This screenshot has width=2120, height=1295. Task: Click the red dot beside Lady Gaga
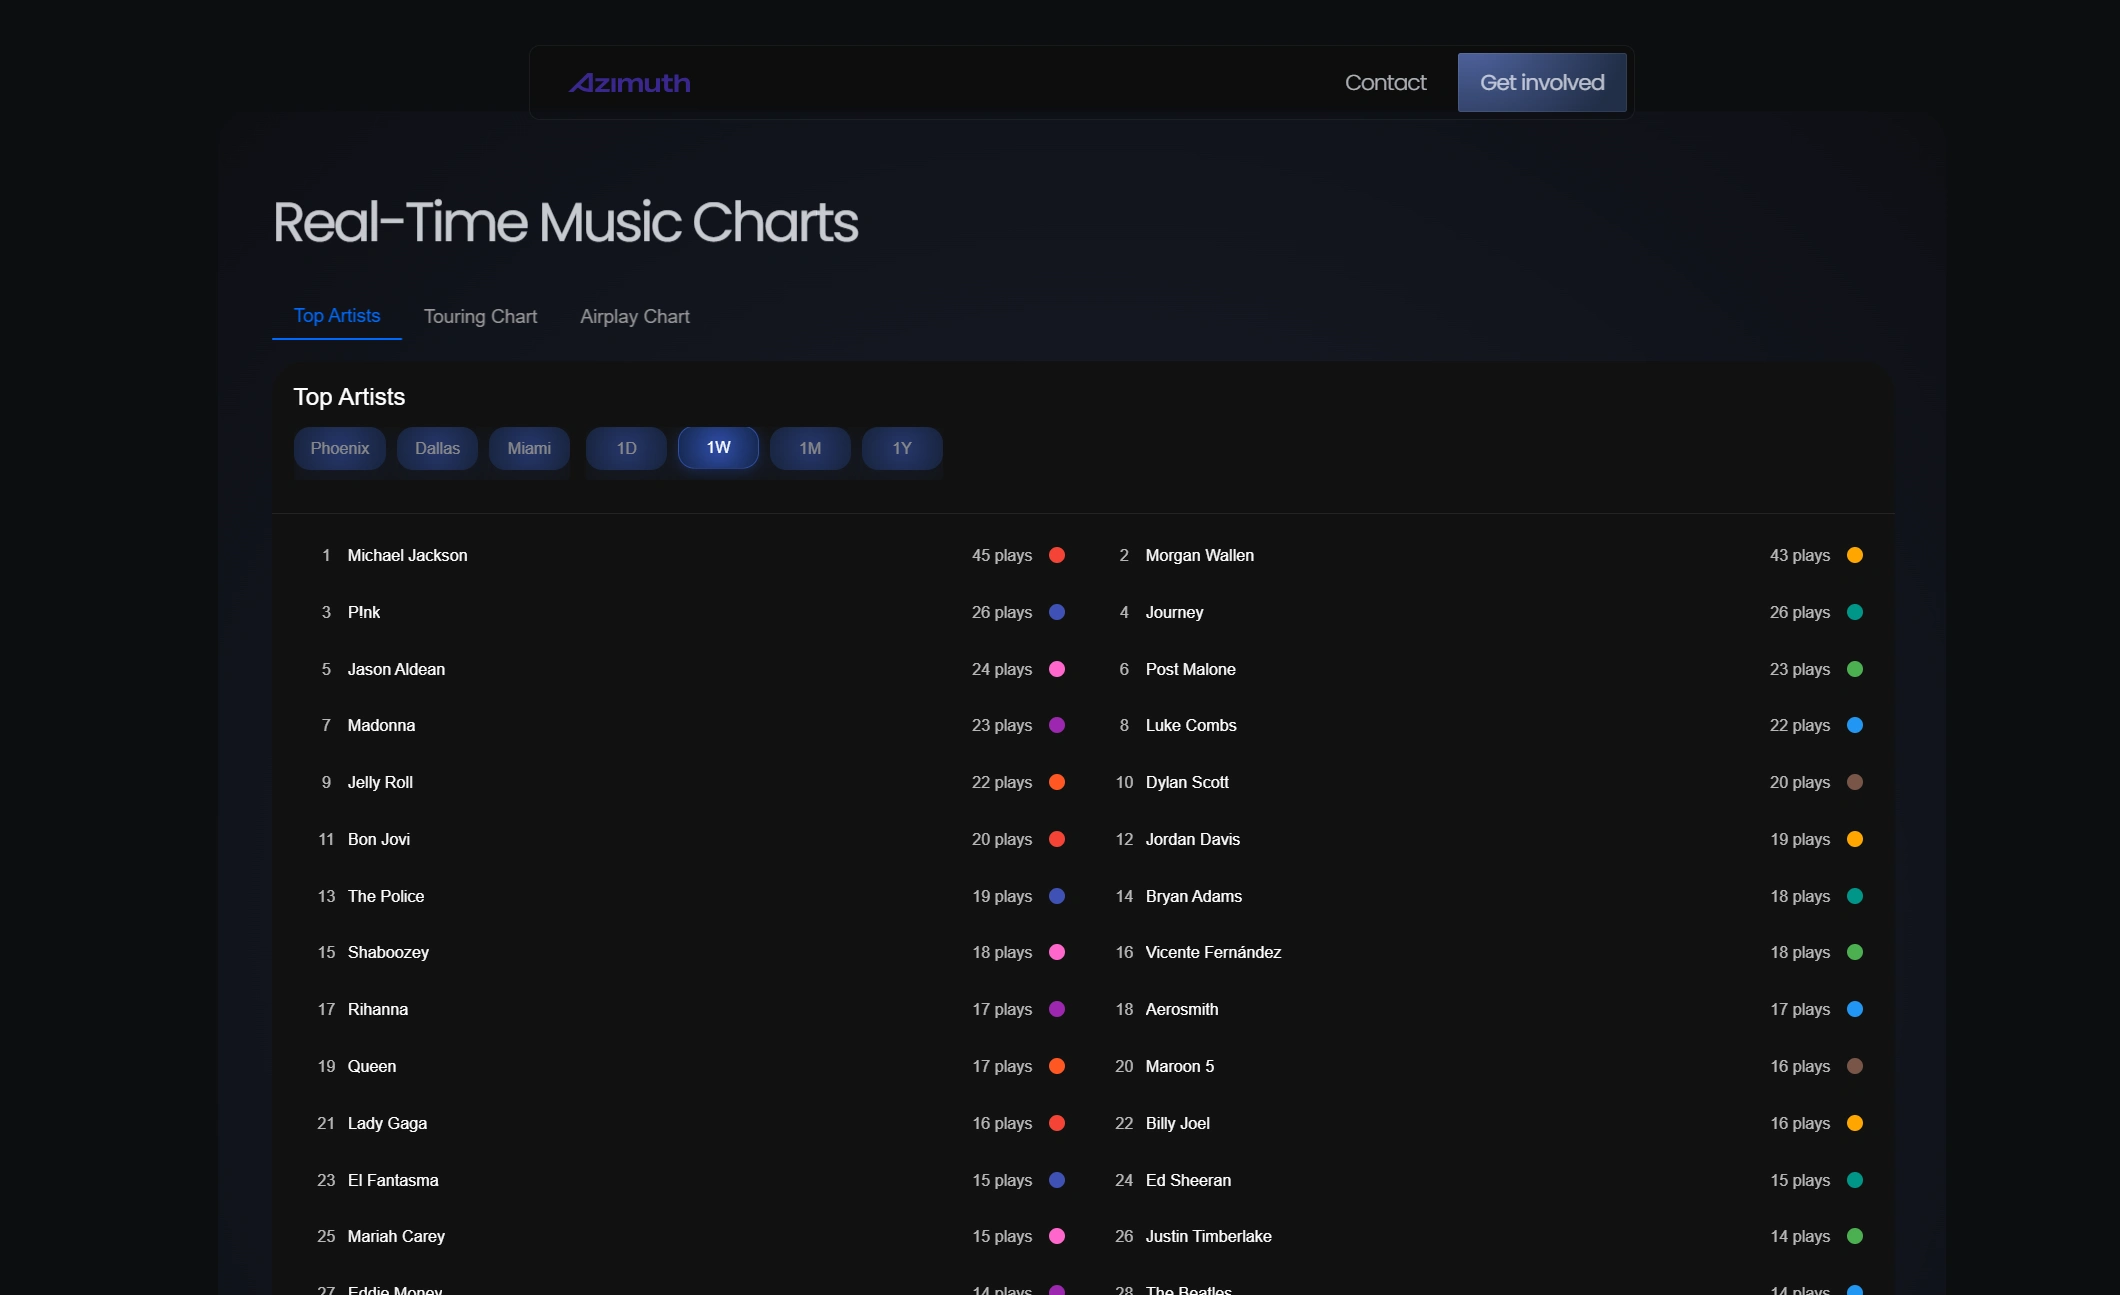tap(1057, 1123)
